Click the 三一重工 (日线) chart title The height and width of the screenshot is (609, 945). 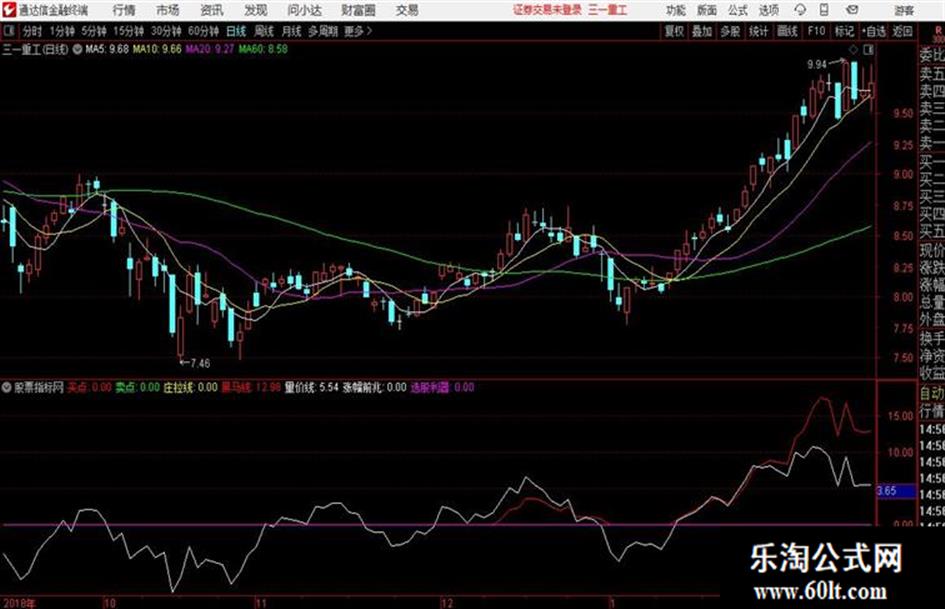35,49
